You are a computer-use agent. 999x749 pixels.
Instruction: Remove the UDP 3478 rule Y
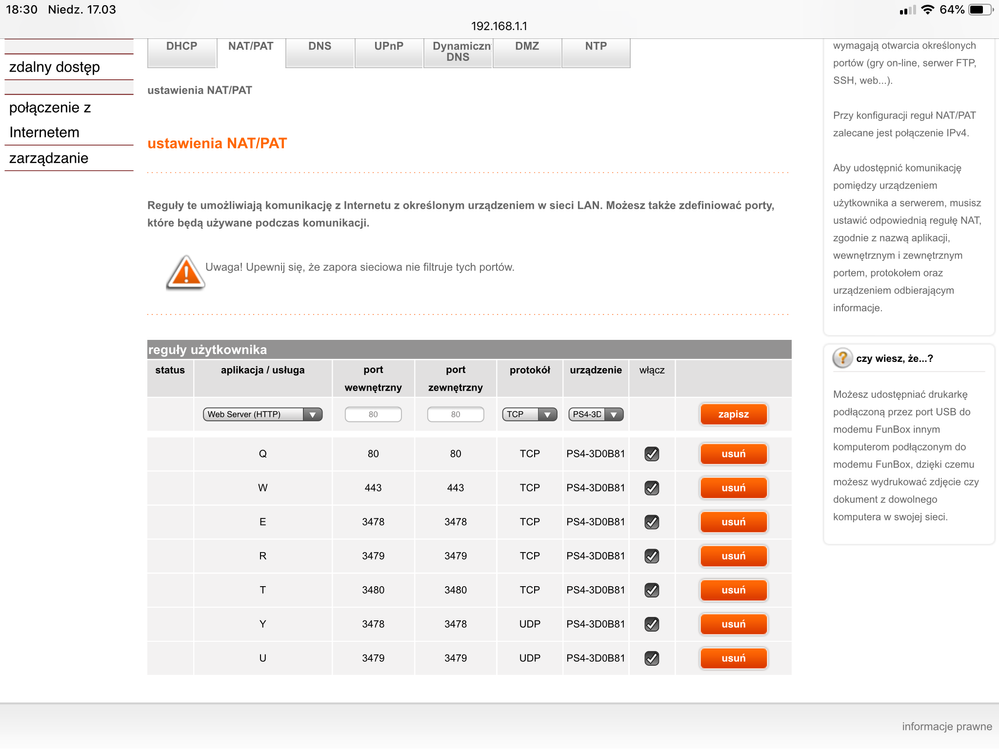tap(733, 624)
